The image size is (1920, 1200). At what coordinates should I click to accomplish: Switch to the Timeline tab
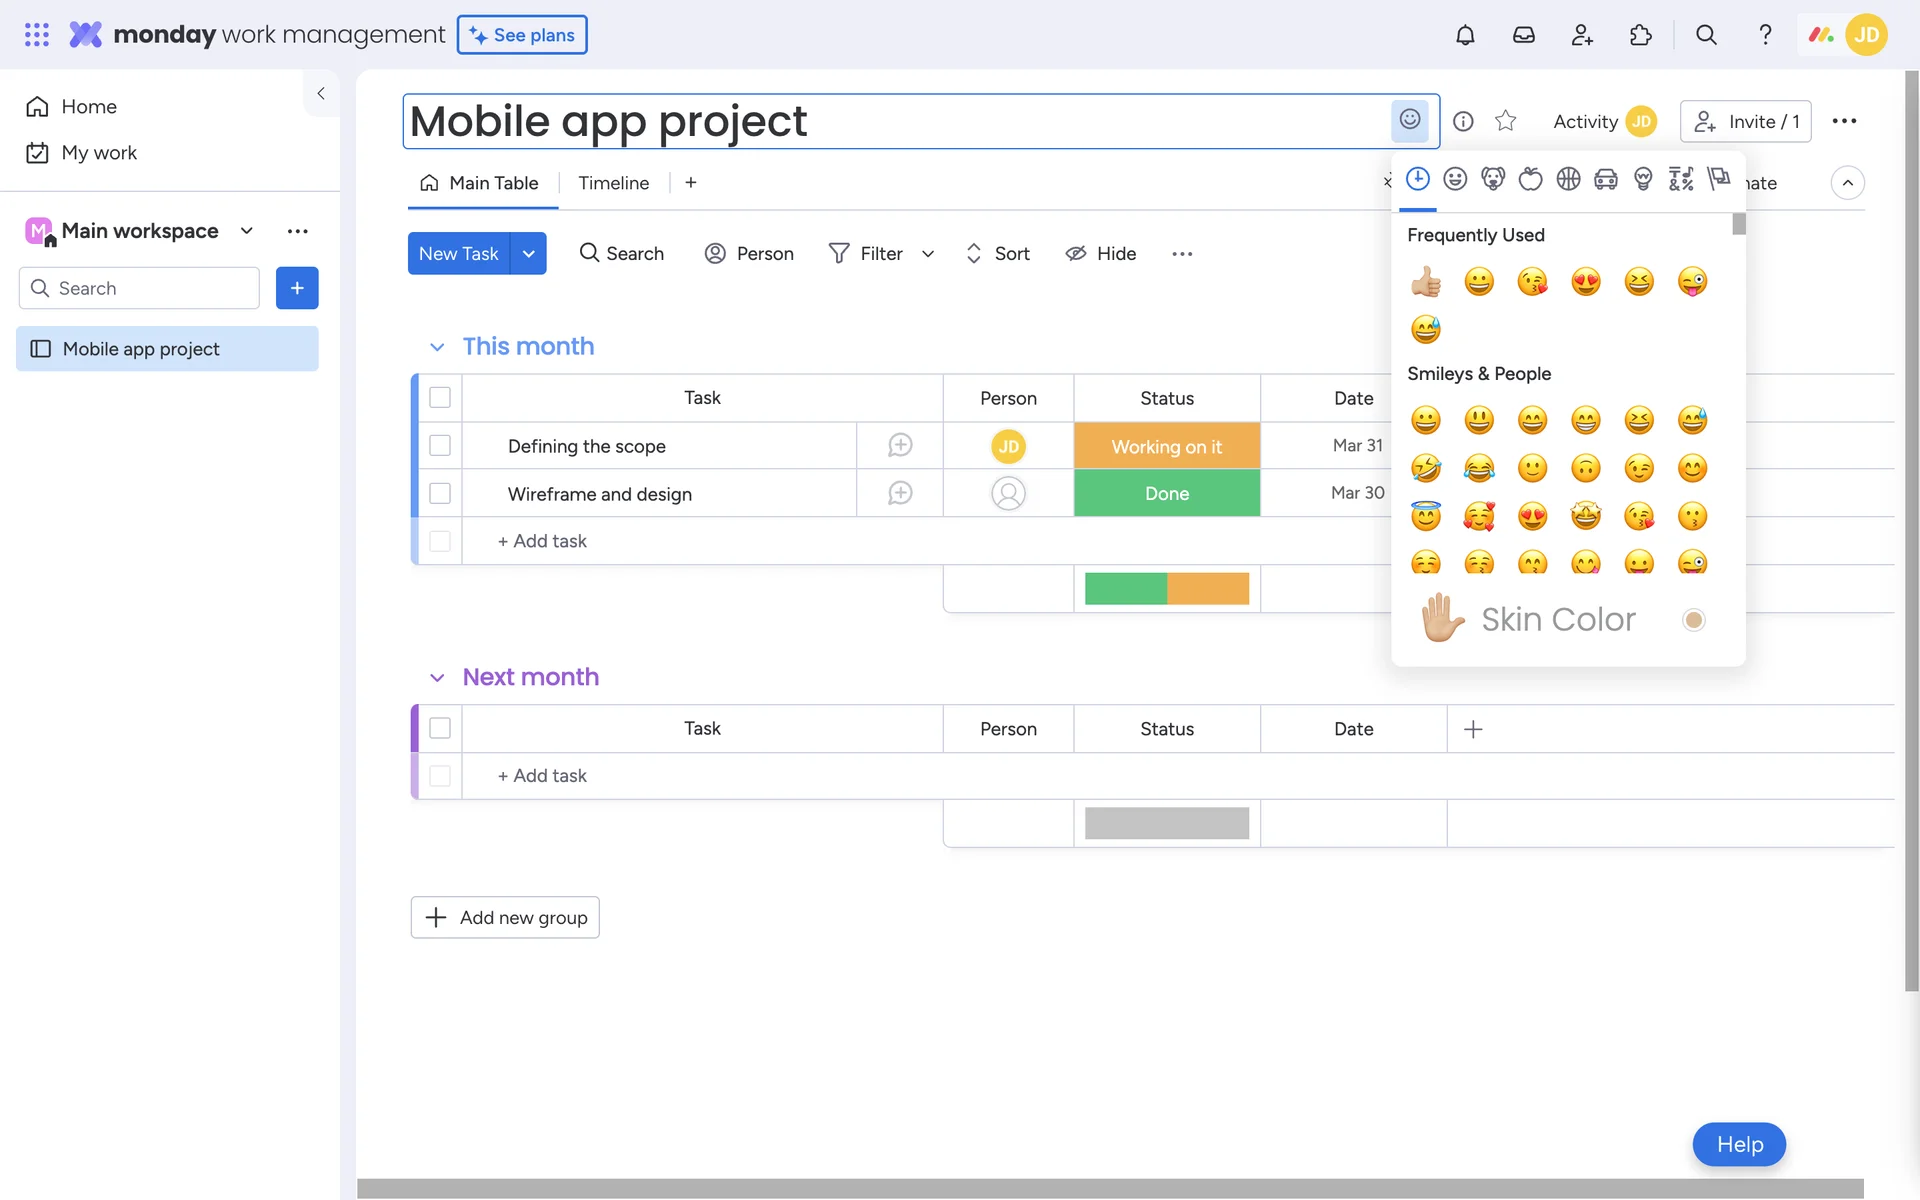click(613, 183)
